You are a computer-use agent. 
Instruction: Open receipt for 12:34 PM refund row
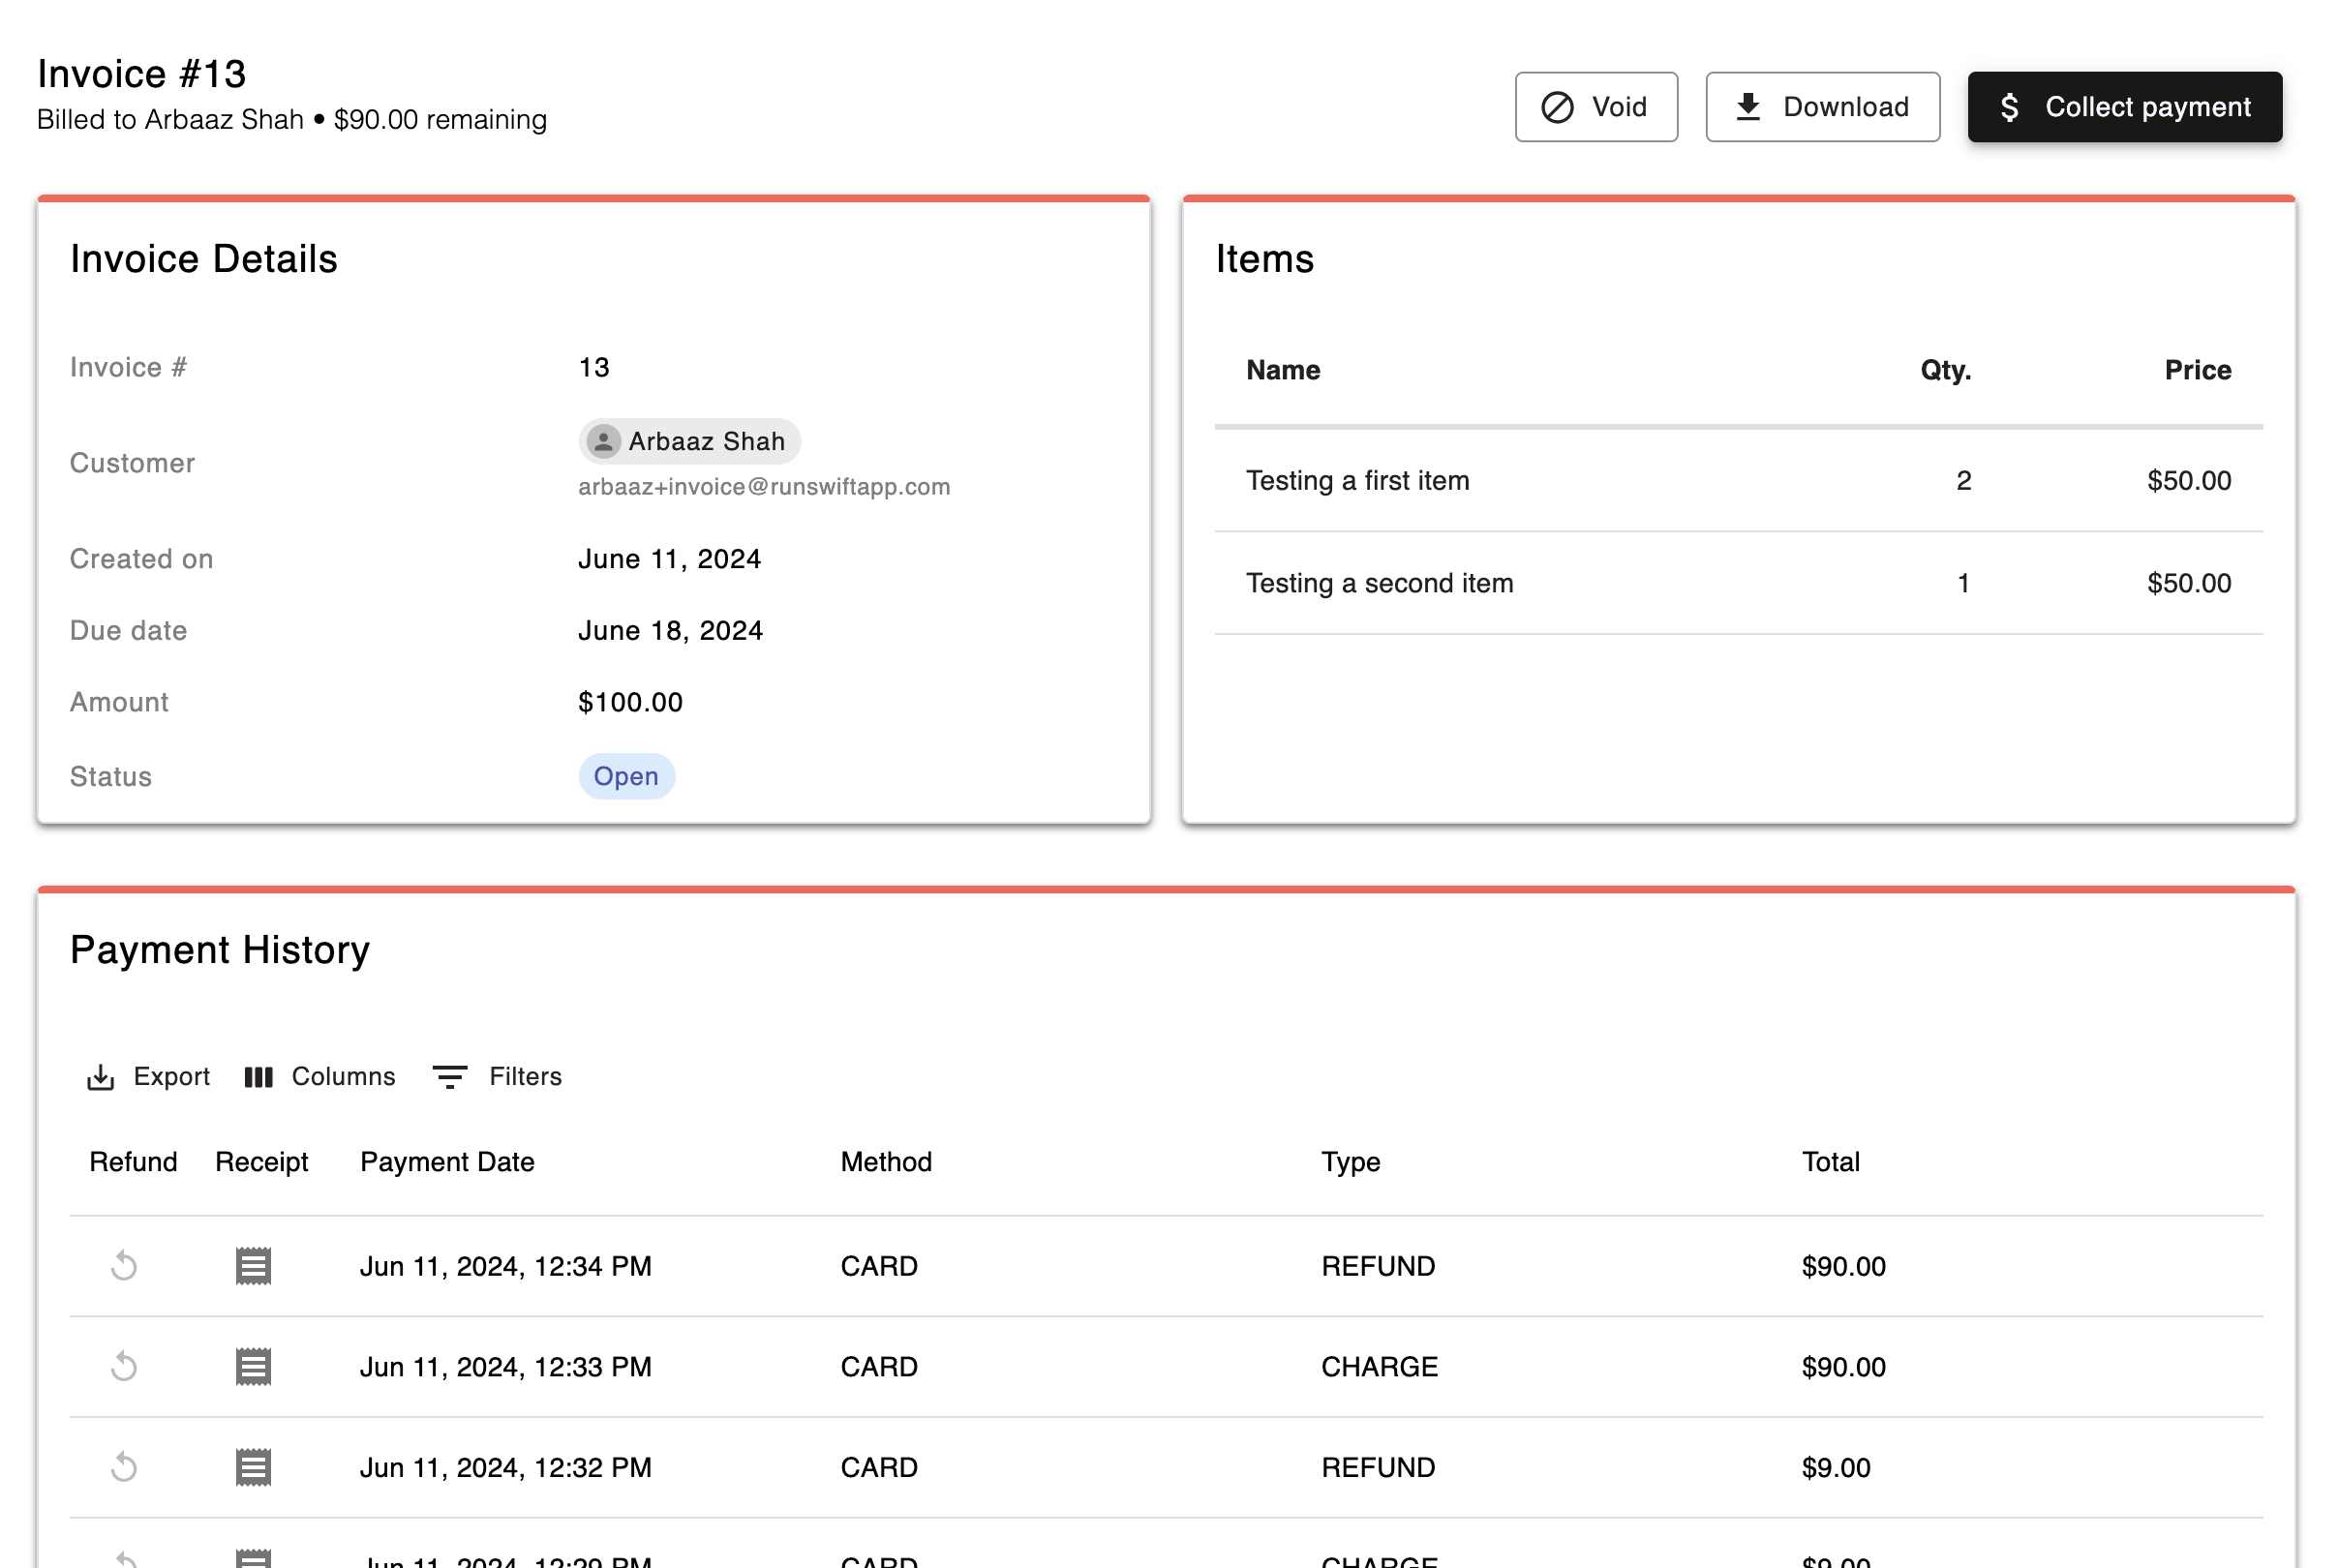point(253,1266)
